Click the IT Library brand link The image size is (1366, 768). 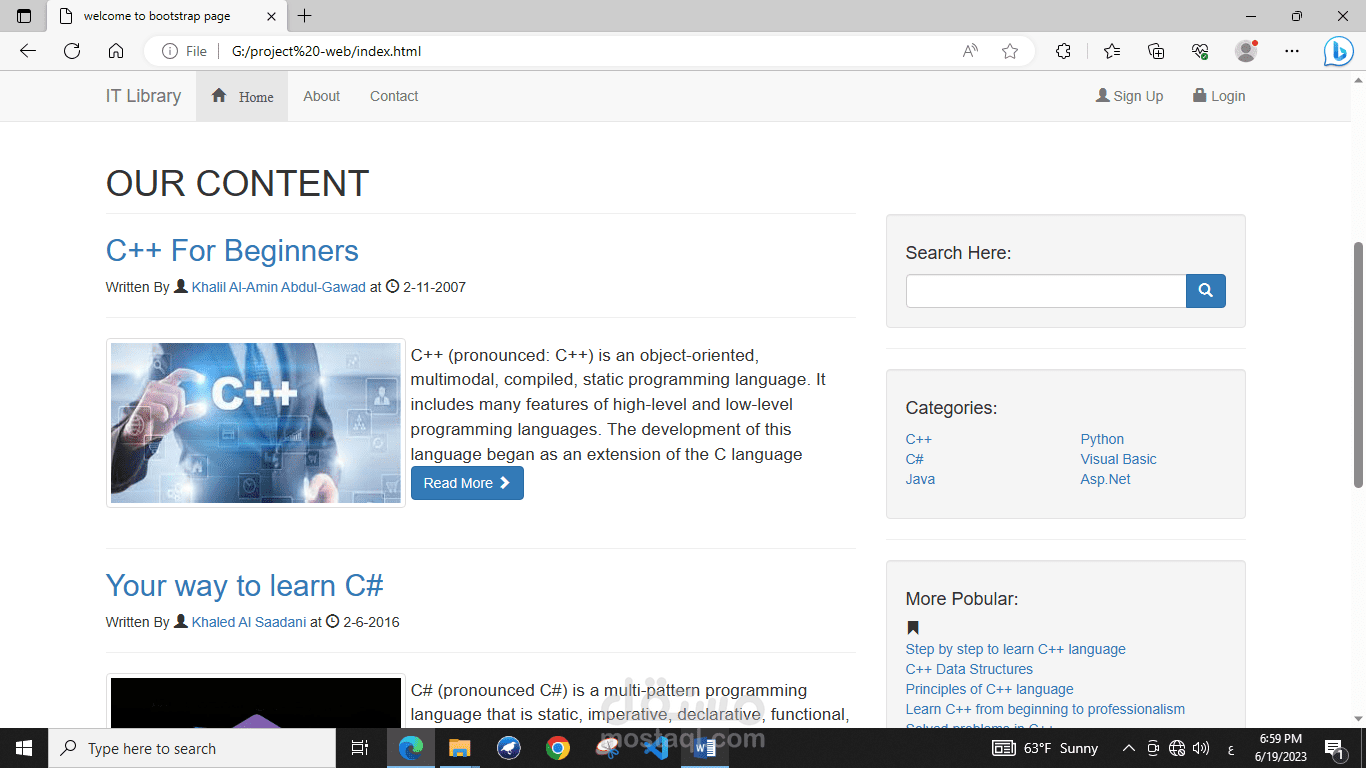pos(144,96)
